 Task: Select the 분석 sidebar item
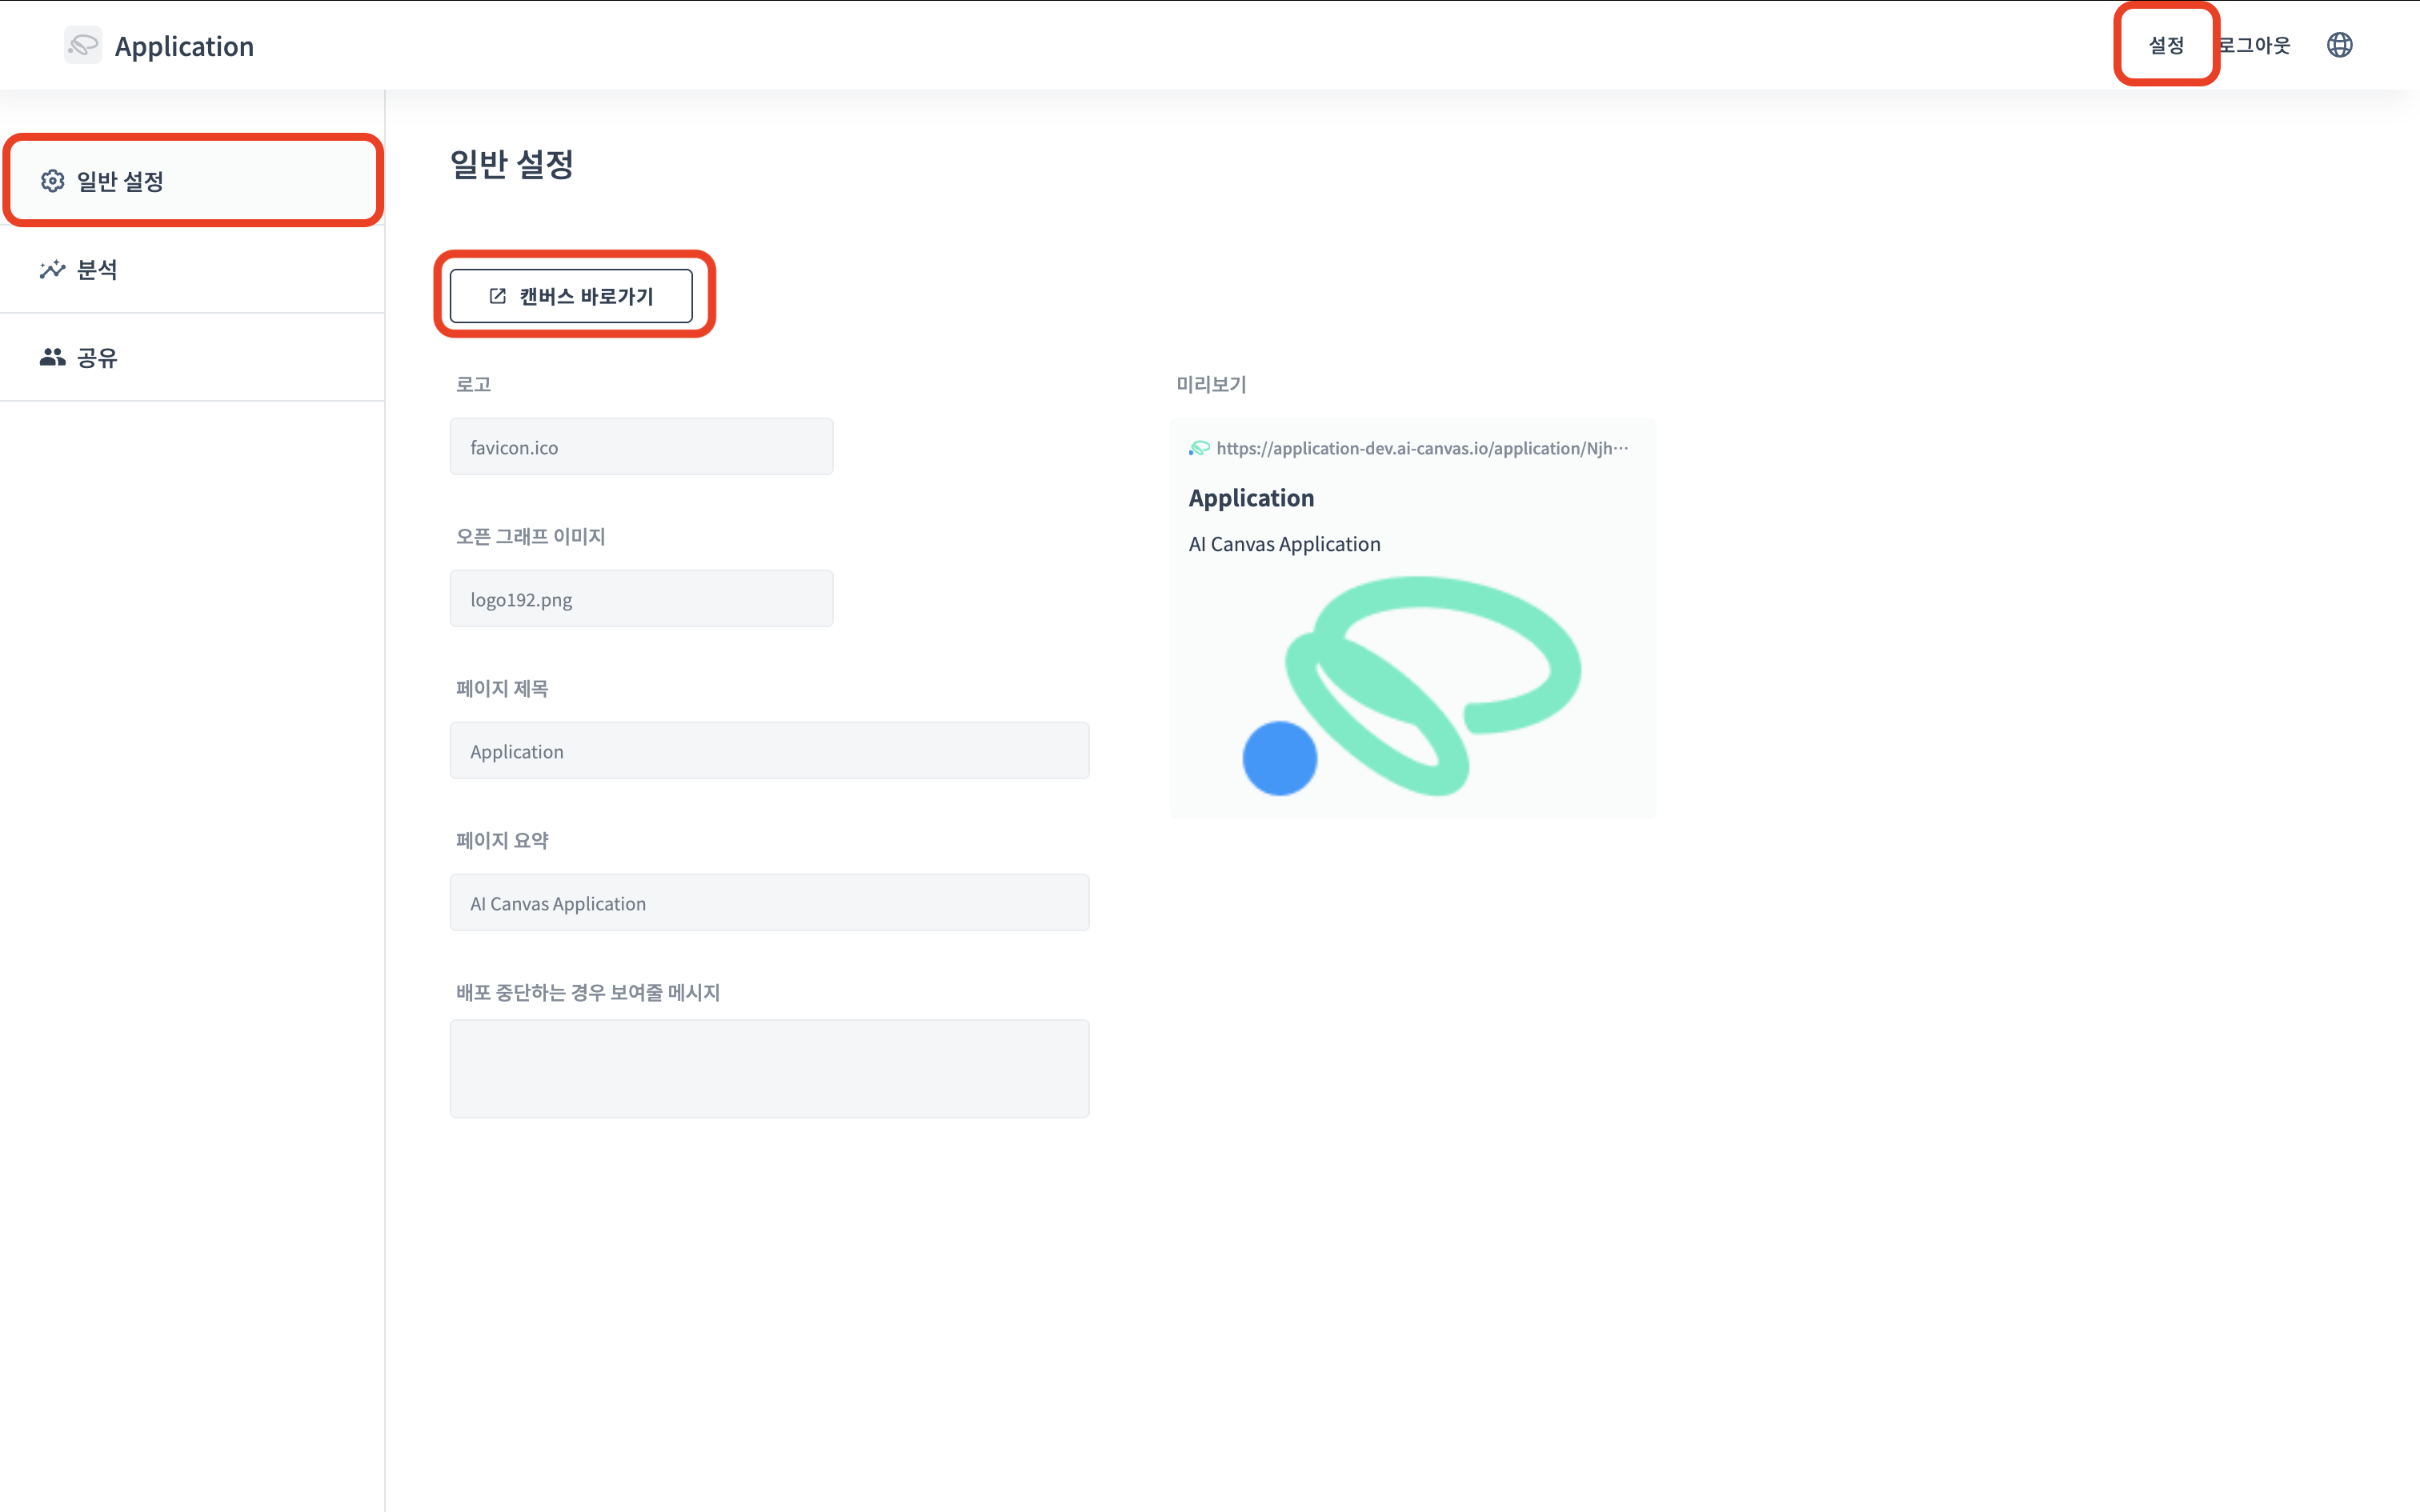[x=97, y=269]
